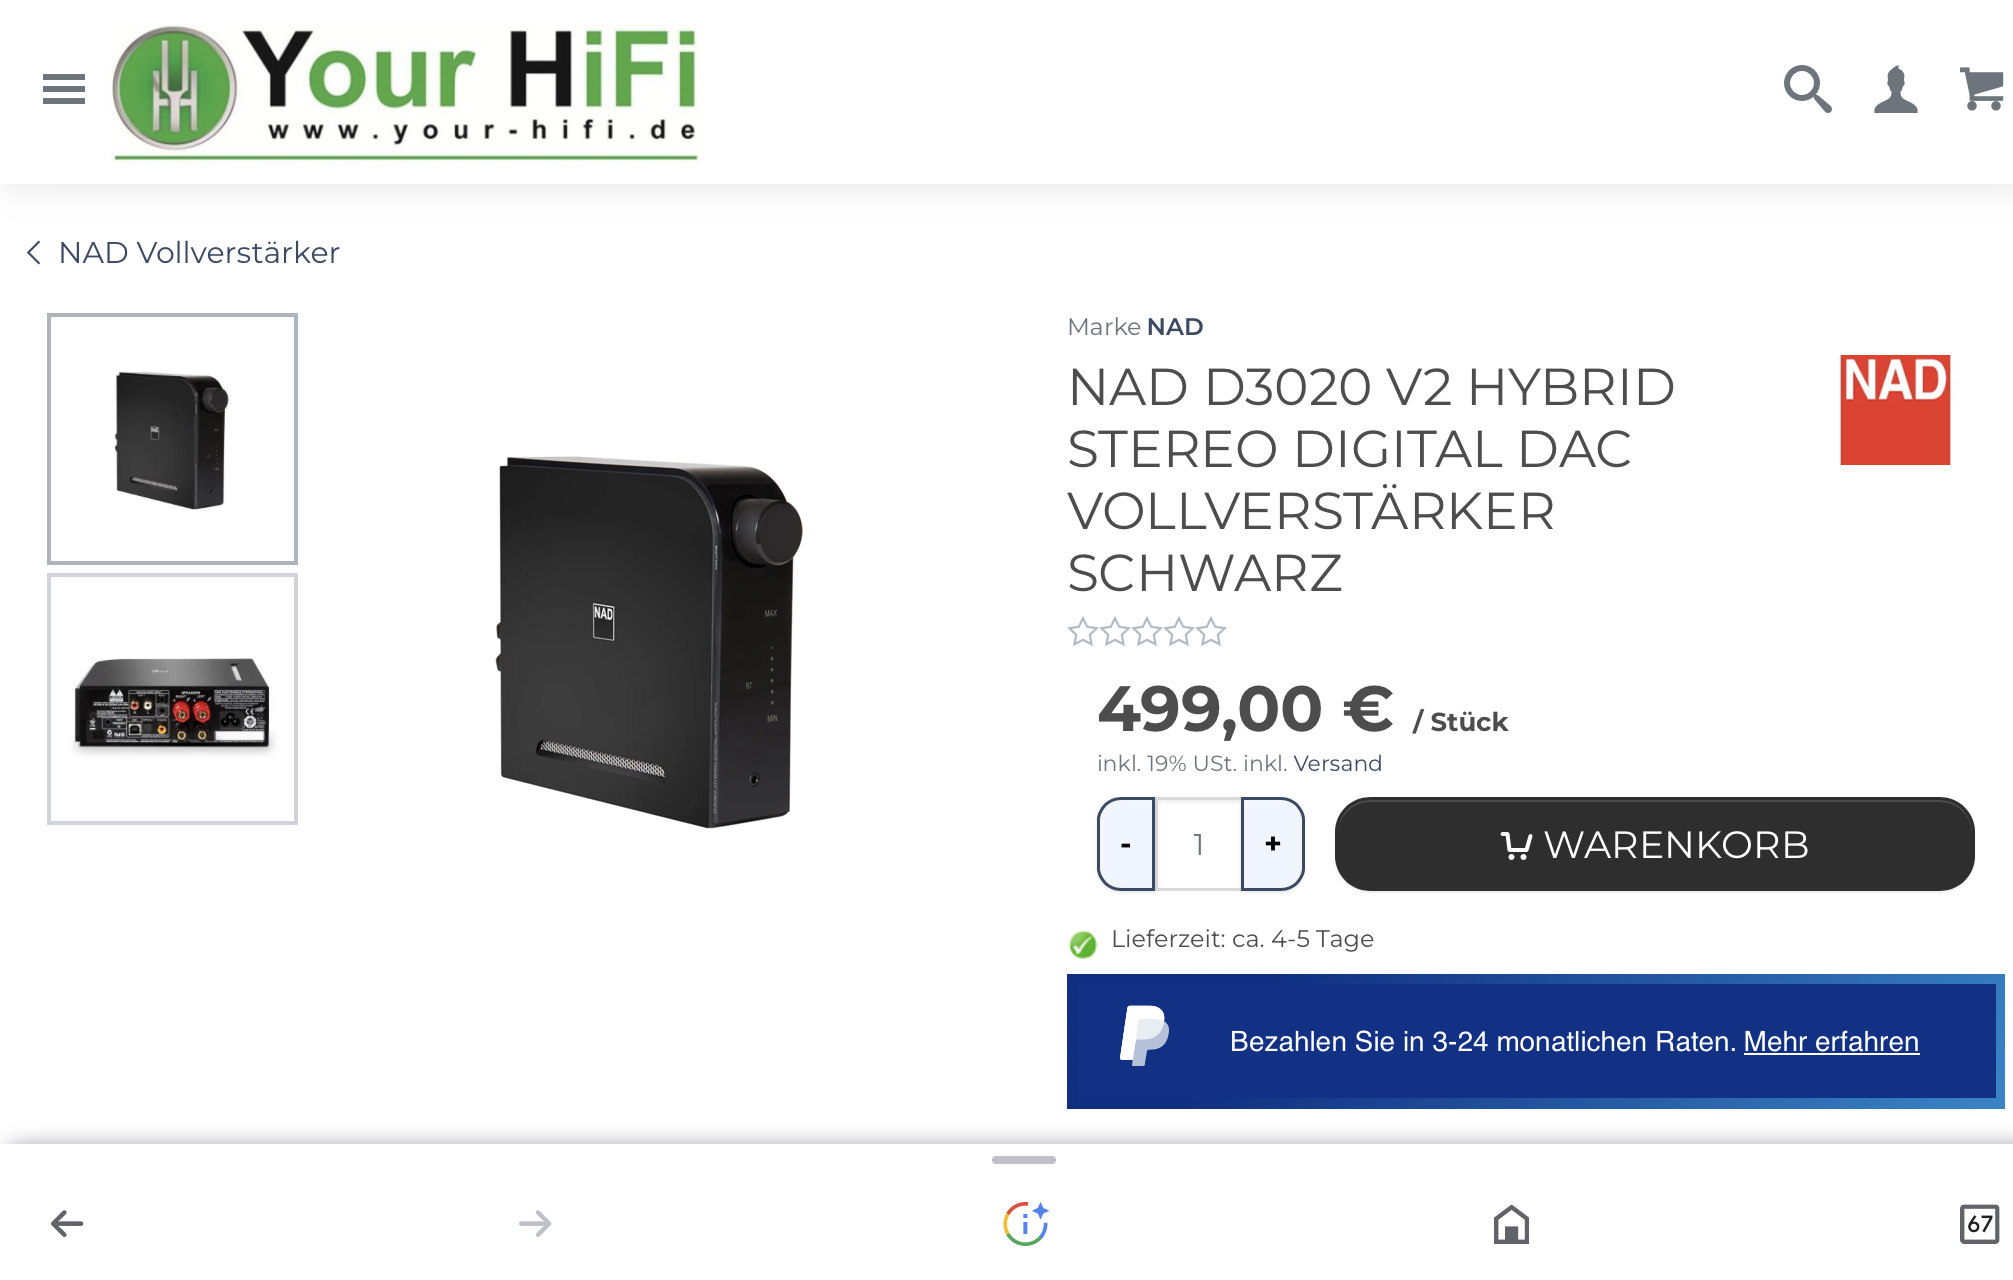Add product to Warenkorb
2013x1280 pixels.
[1655, 844]
